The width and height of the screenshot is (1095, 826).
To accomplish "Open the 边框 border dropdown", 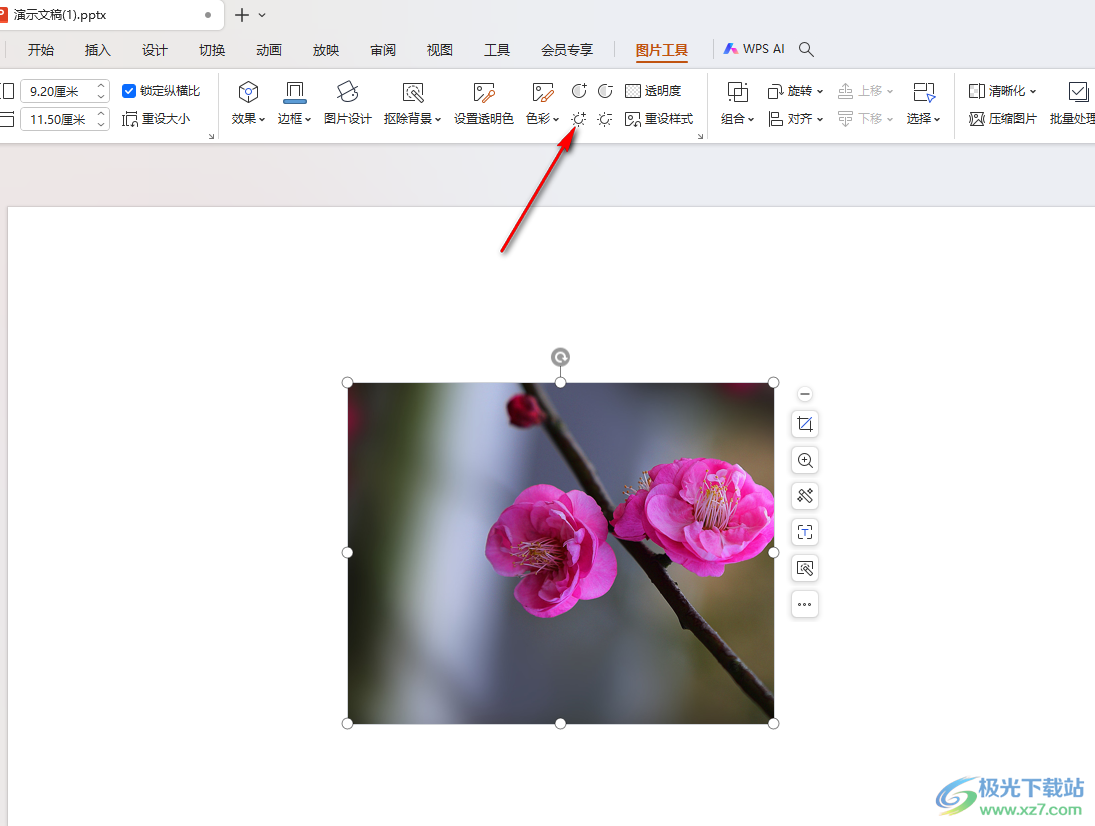I will [294, 103].
